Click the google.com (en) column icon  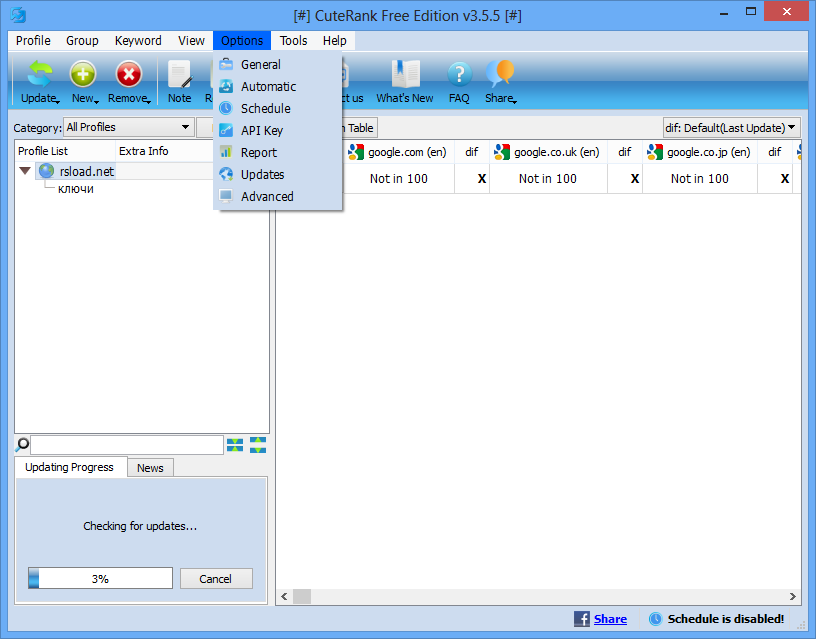(x=356, y=152)
